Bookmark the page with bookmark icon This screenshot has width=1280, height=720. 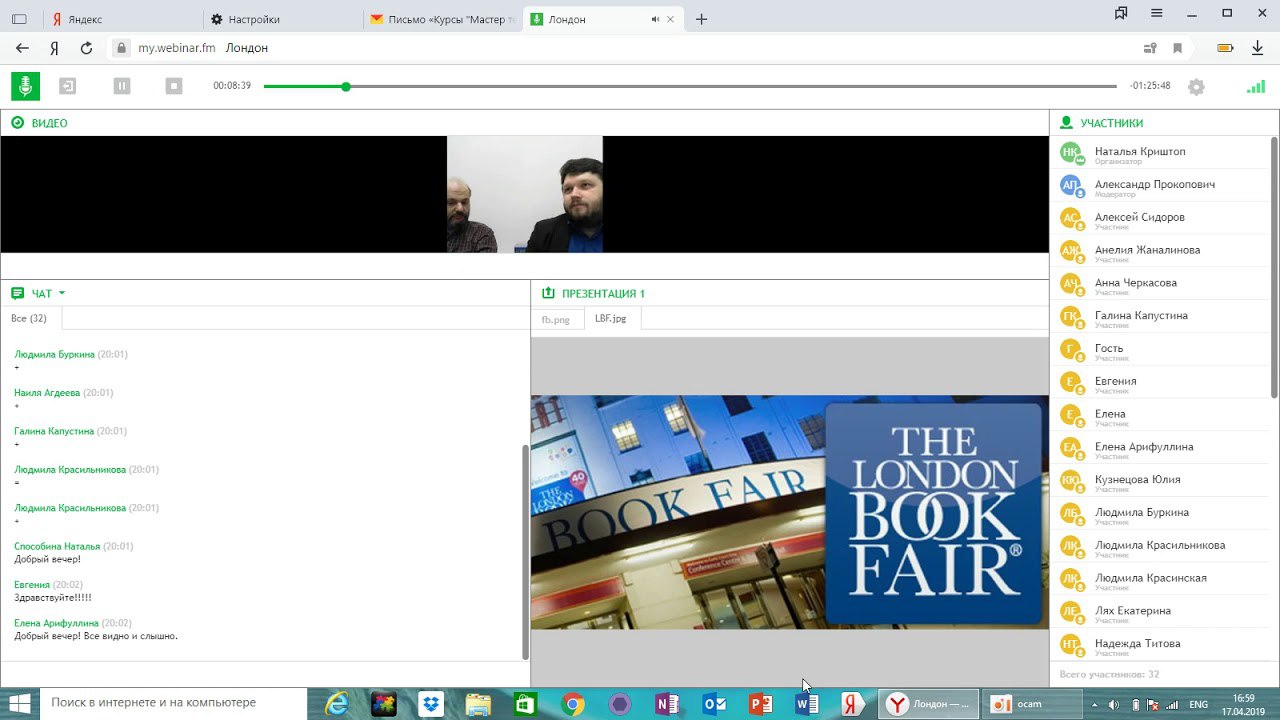1178,48
